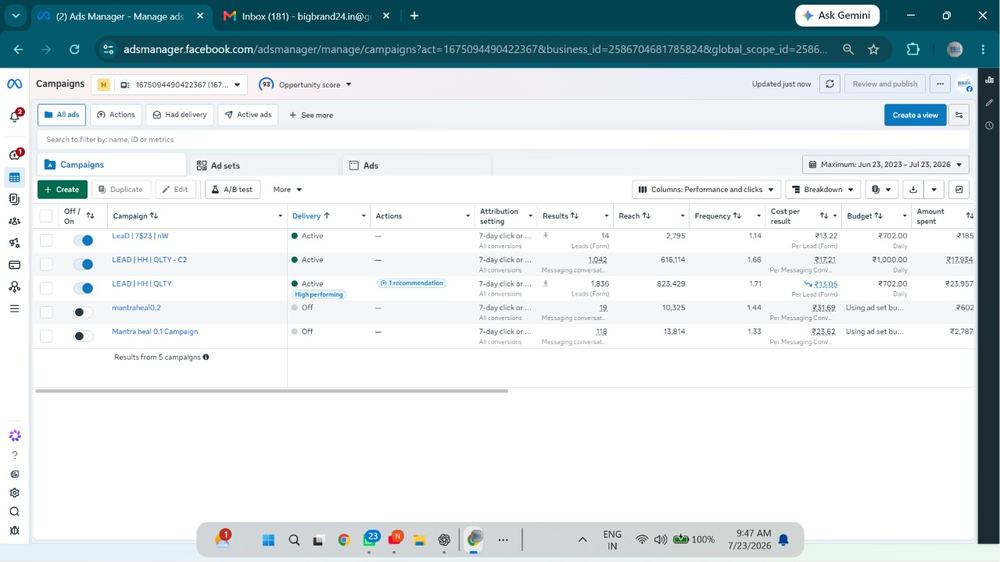1000x562 pixels.
Task: Select the All ads view tab
Action: [x=62, y=115]
